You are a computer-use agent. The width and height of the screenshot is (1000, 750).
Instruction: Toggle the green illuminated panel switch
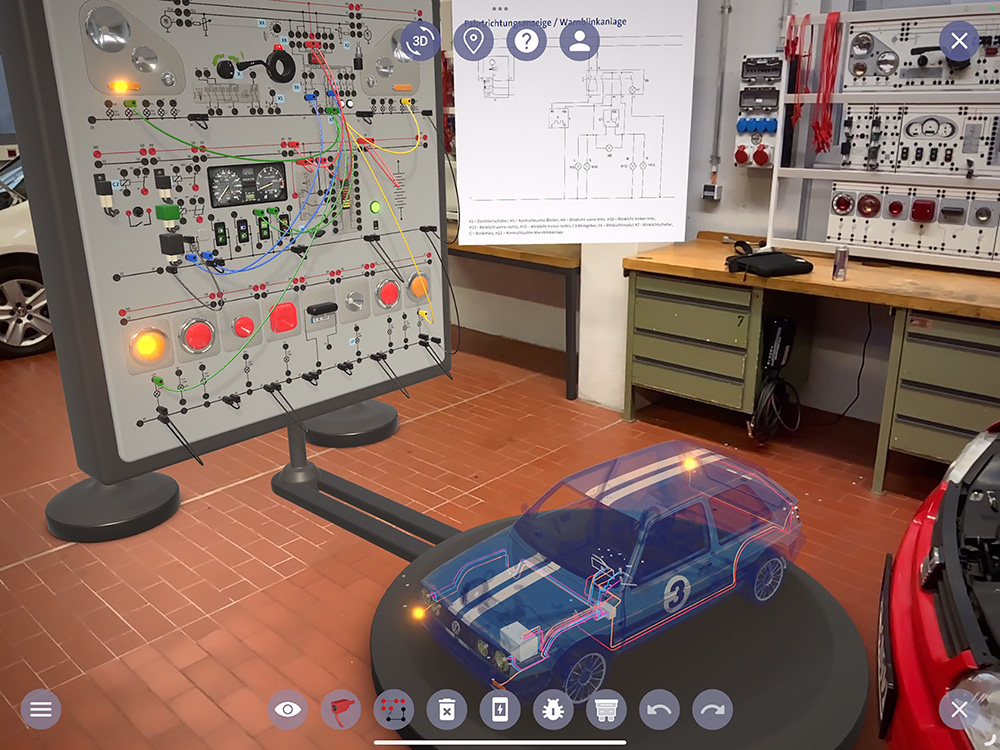point(375,208)
